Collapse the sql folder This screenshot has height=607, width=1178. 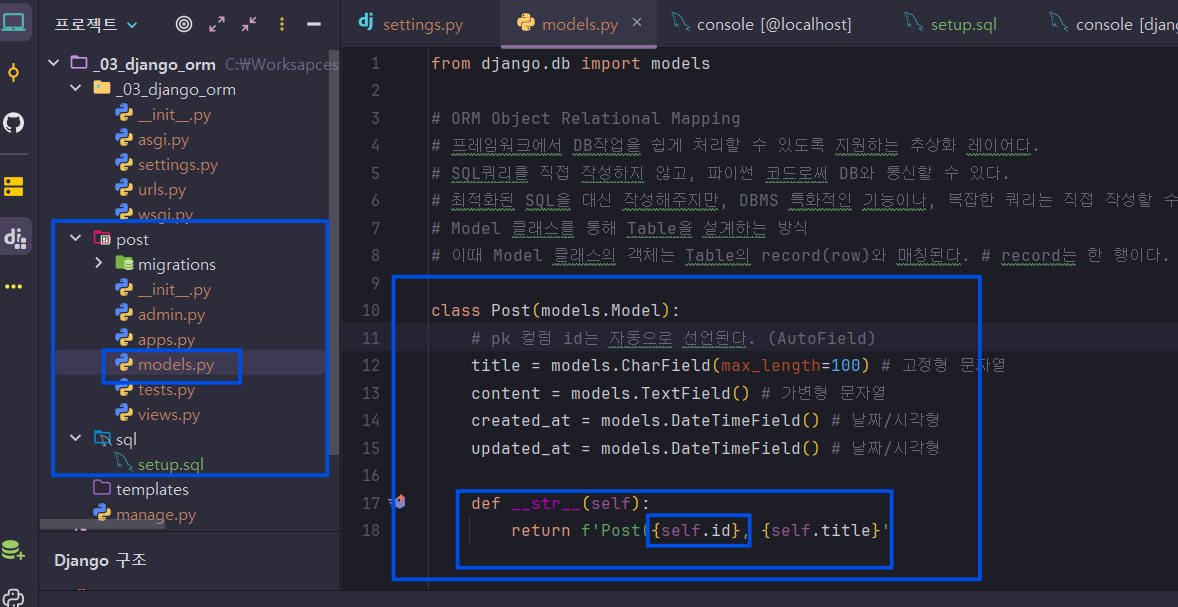(x=75, y=439)
